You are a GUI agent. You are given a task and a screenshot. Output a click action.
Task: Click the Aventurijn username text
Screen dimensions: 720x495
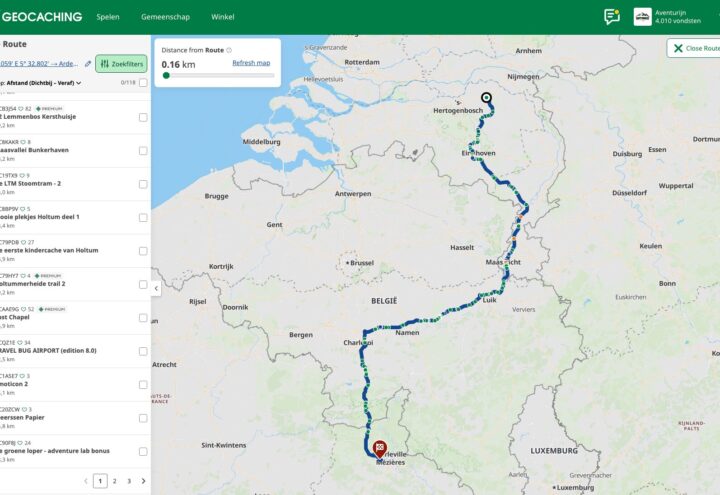670,13
